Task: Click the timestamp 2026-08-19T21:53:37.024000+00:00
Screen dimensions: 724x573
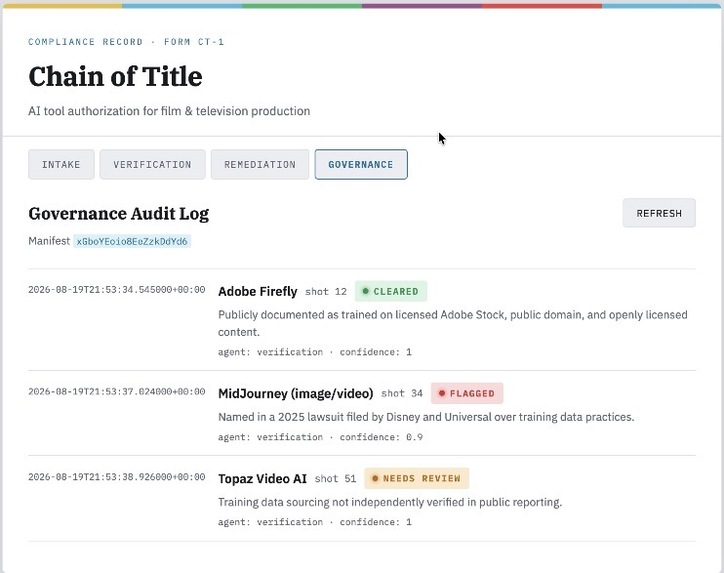Action: (117, 392)
